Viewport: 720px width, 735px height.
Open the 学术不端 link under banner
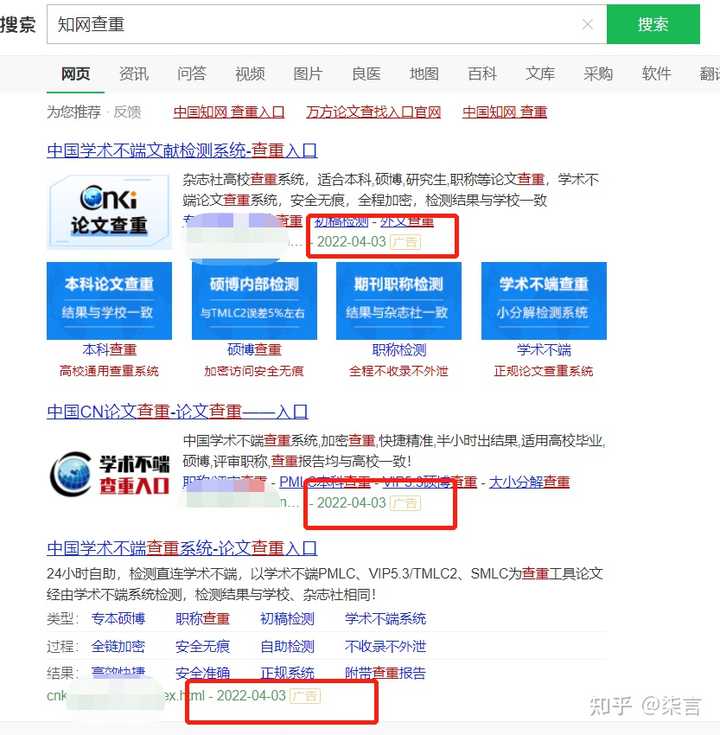click(544, 350)
